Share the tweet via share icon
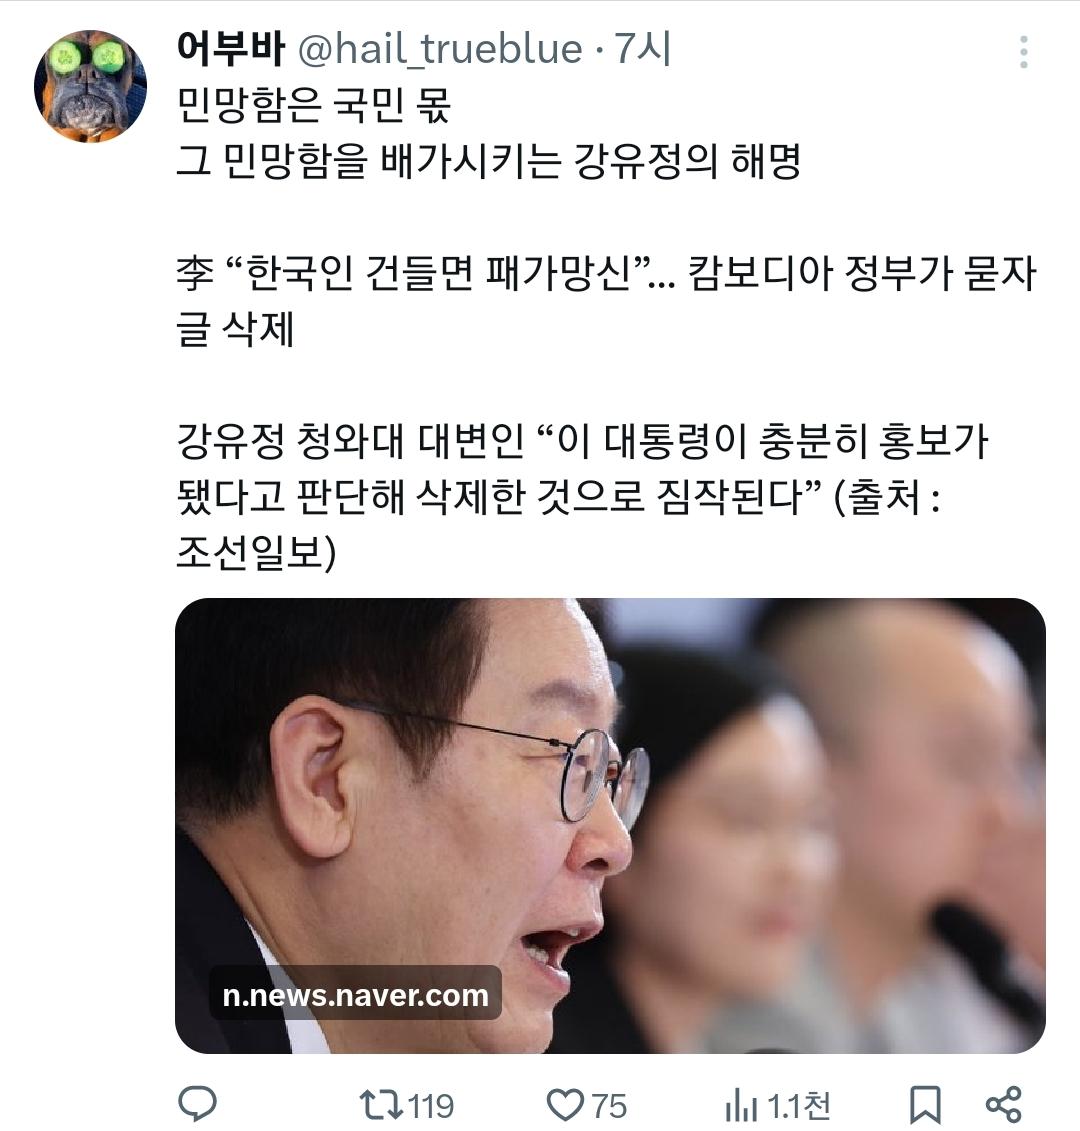Image resolution: width=1080 pixels, height=1131 pixels. point(1004,1105)
